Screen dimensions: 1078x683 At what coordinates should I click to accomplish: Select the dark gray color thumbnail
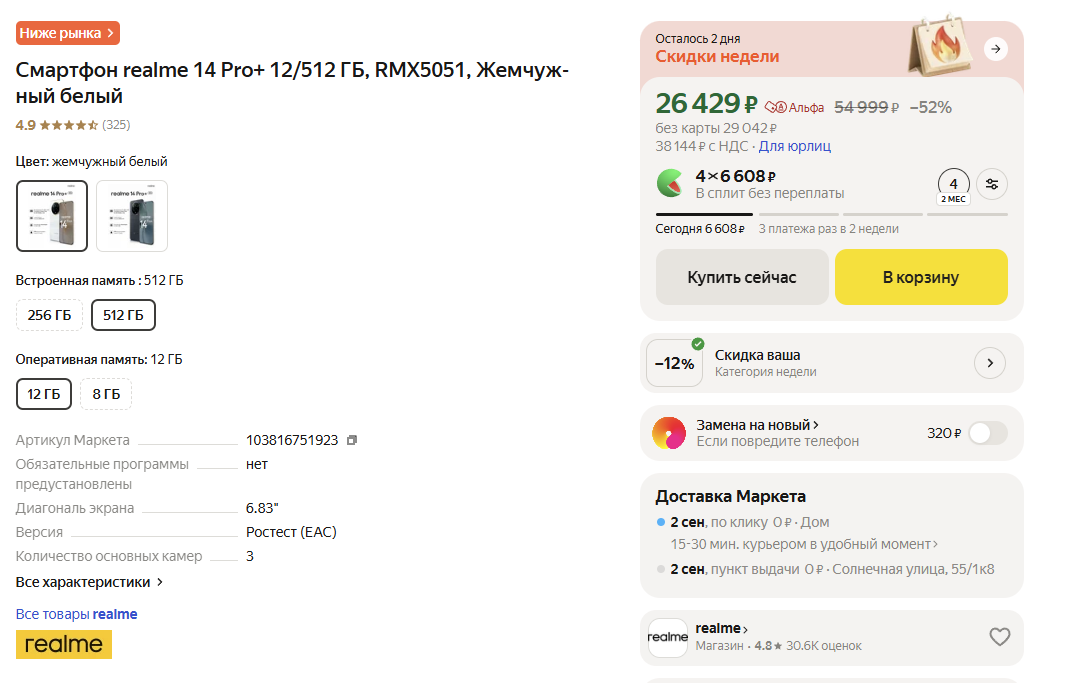(132, 216)
